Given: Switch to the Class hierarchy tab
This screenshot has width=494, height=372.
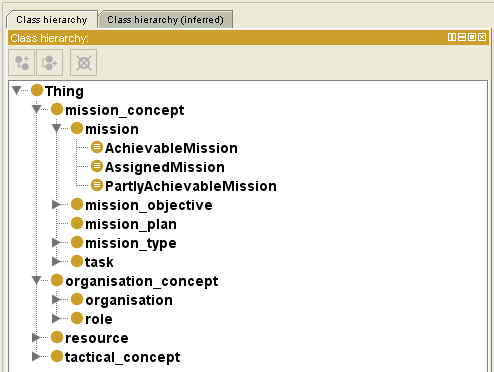Looking at the screenshot, I should pos(52,20).
